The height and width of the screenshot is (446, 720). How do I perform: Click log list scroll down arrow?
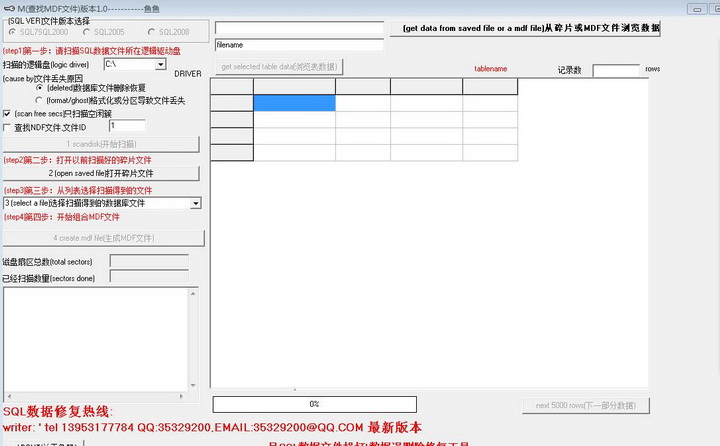pos(193,385)
